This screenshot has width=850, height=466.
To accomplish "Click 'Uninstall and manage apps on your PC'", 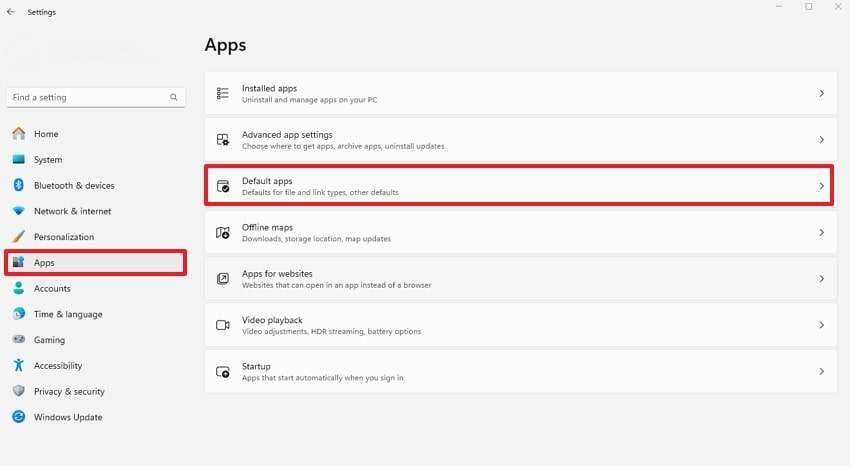I will (x=310, y=100).
